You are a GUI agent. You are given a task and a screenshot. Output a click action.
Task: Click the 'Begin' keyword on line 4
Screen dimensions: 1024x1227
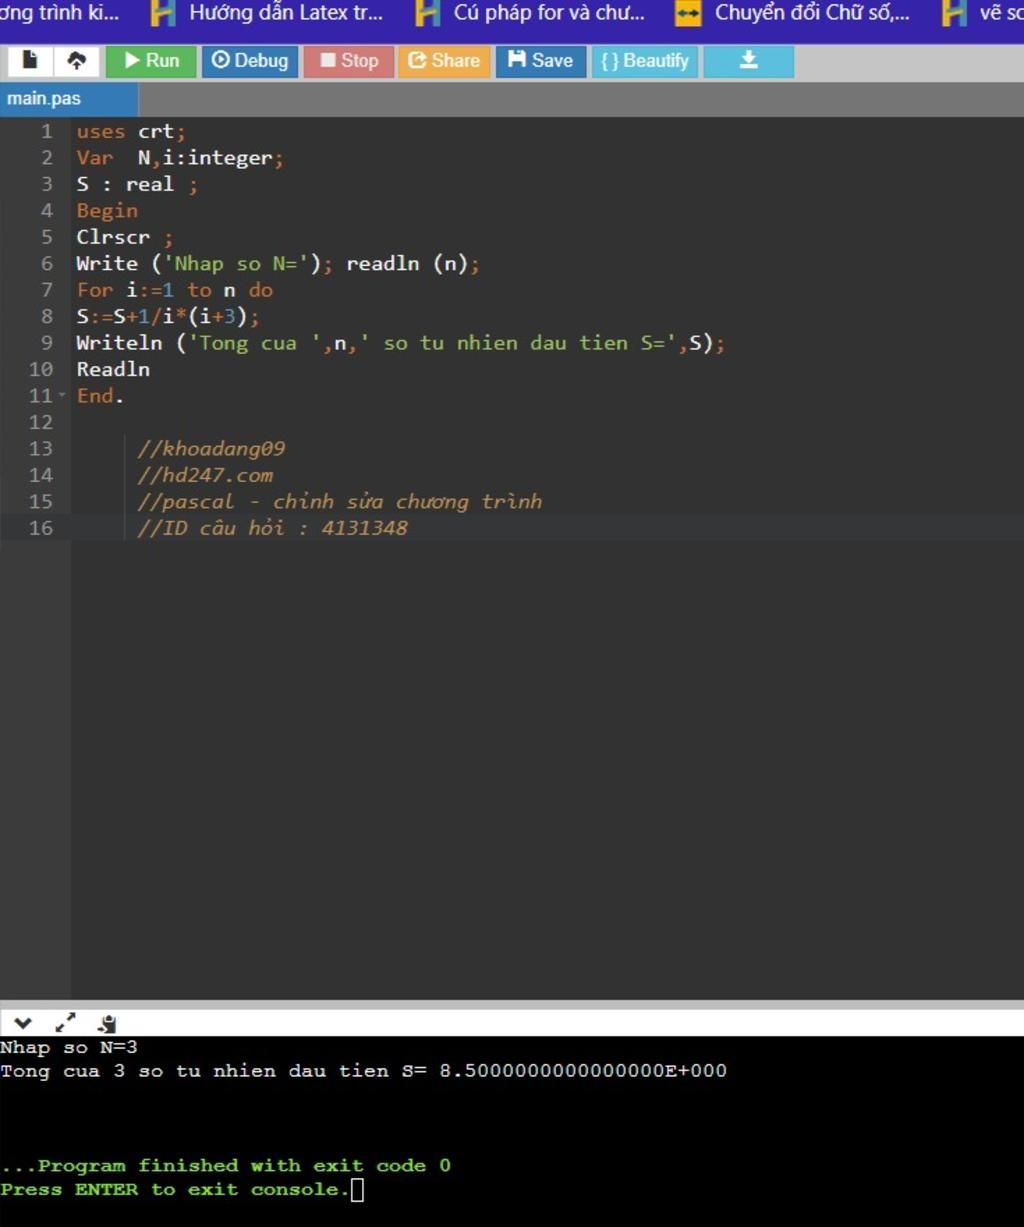point(107,211)
